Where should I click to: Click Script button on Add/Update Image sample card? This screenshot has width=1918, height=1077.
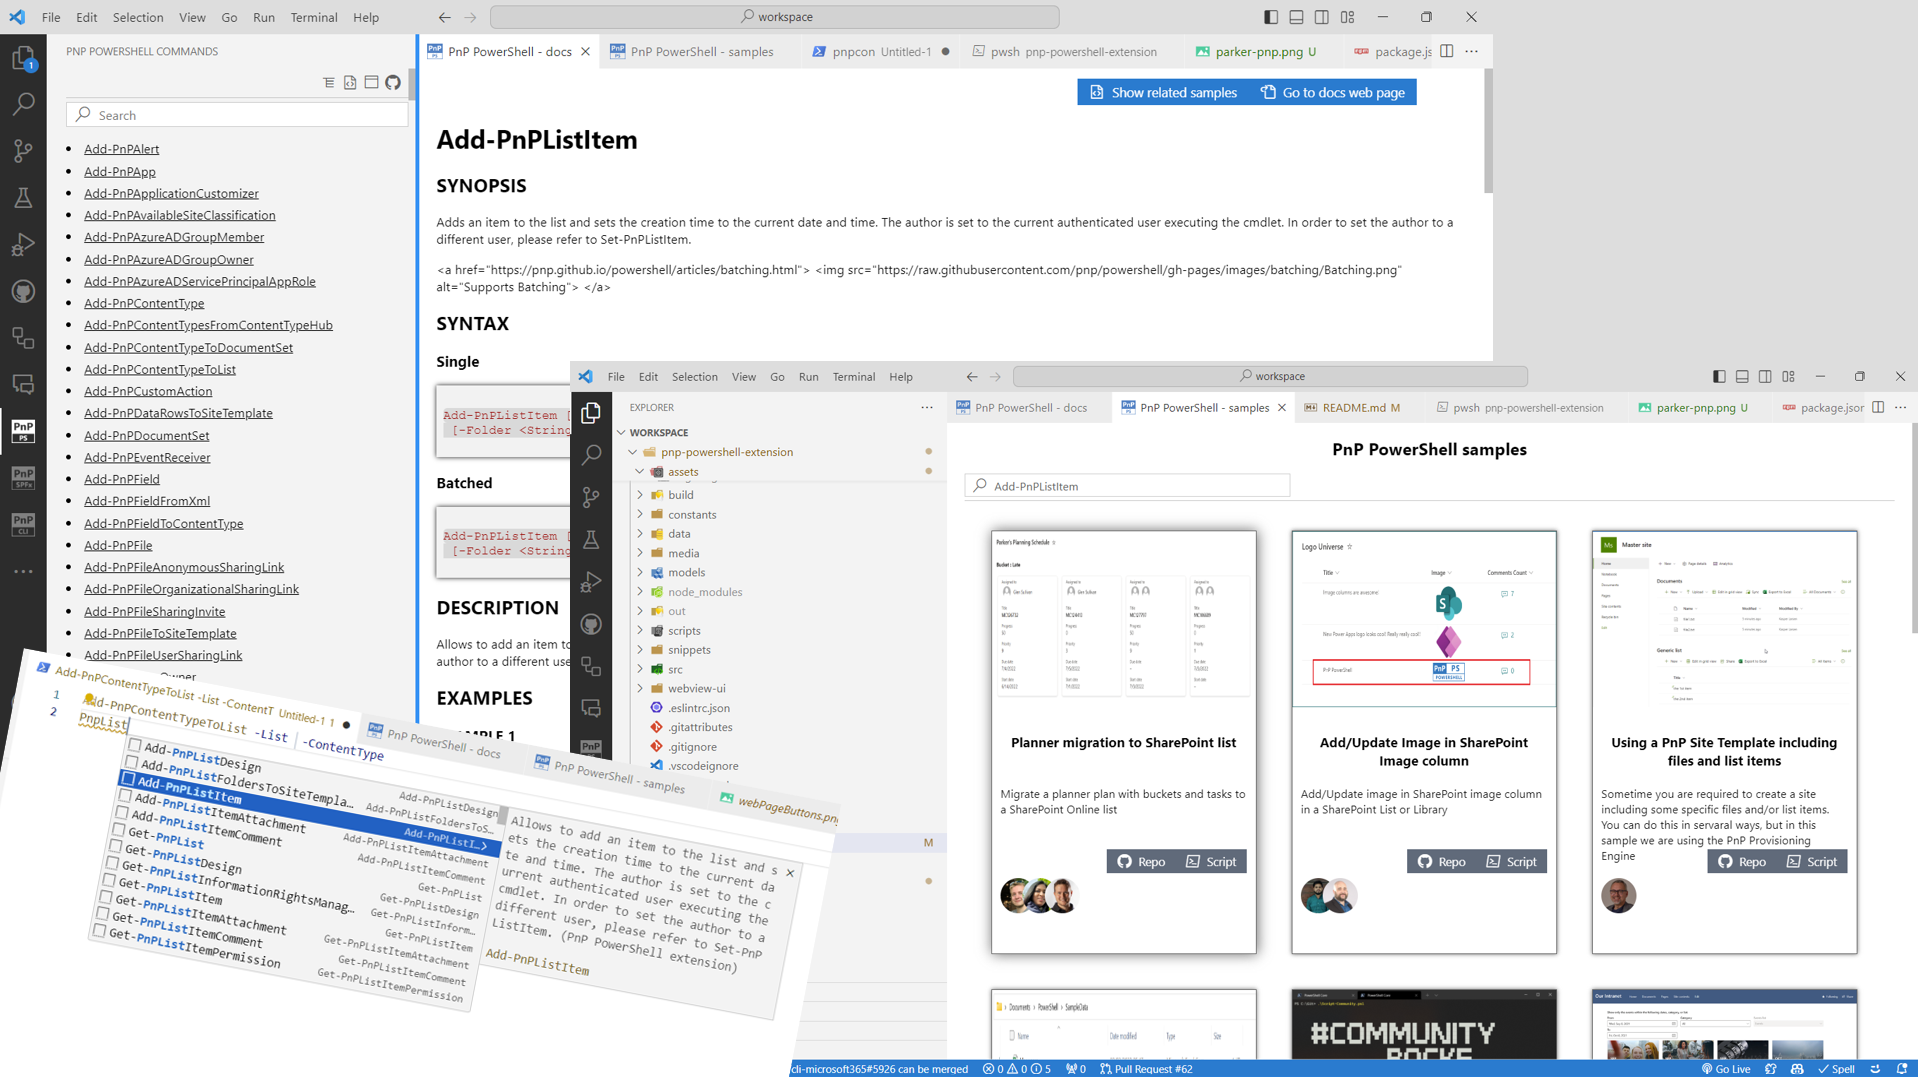(1511, 861)
